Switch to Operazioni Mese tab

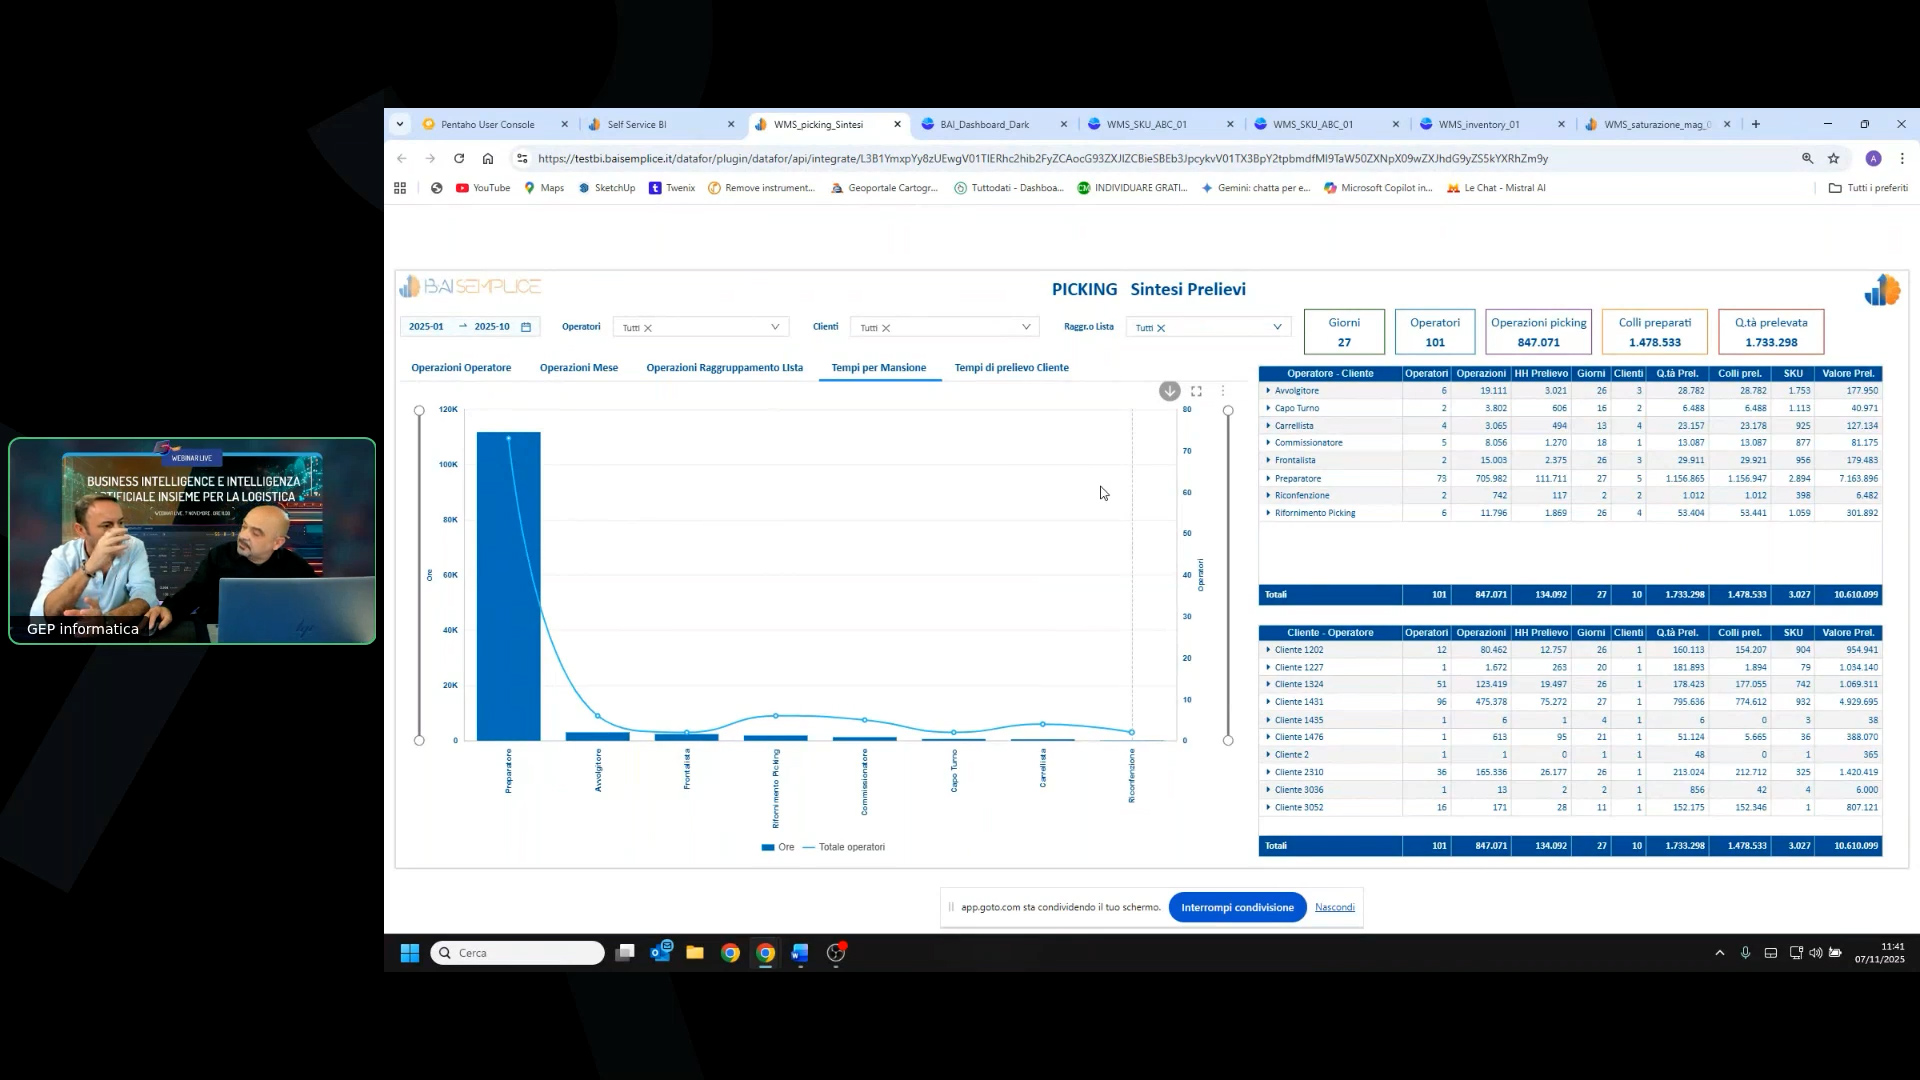[578, 368]
